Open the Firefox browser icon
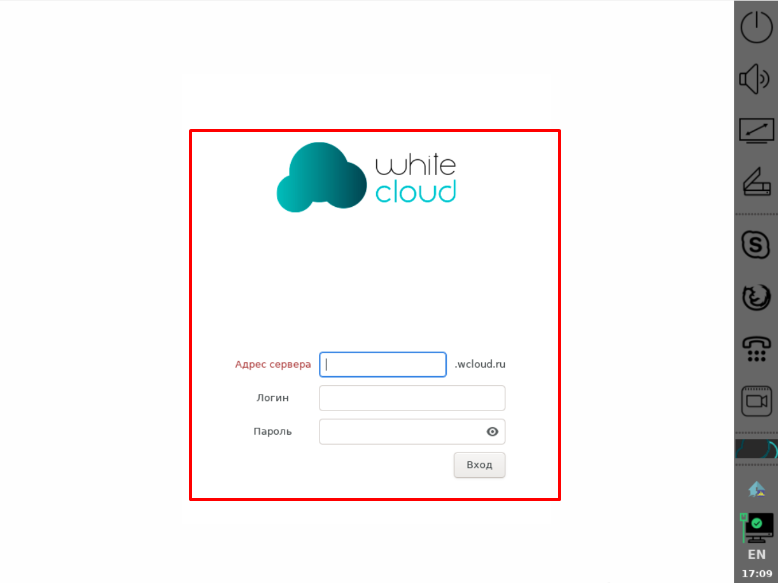The image size is (778, 583). [x=756, y=296]
